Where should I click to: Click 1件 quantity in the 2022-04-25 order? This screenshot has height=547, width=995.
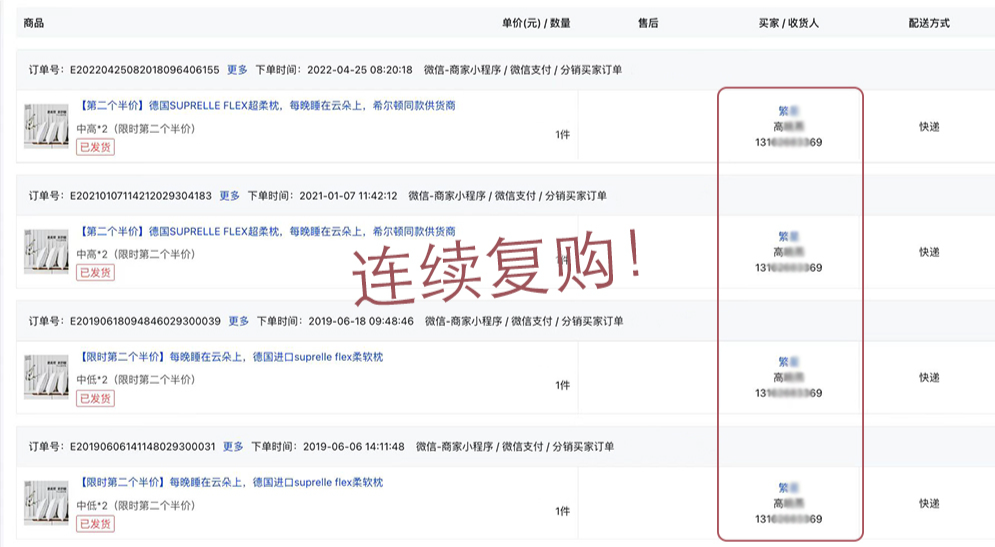[562, 135]
